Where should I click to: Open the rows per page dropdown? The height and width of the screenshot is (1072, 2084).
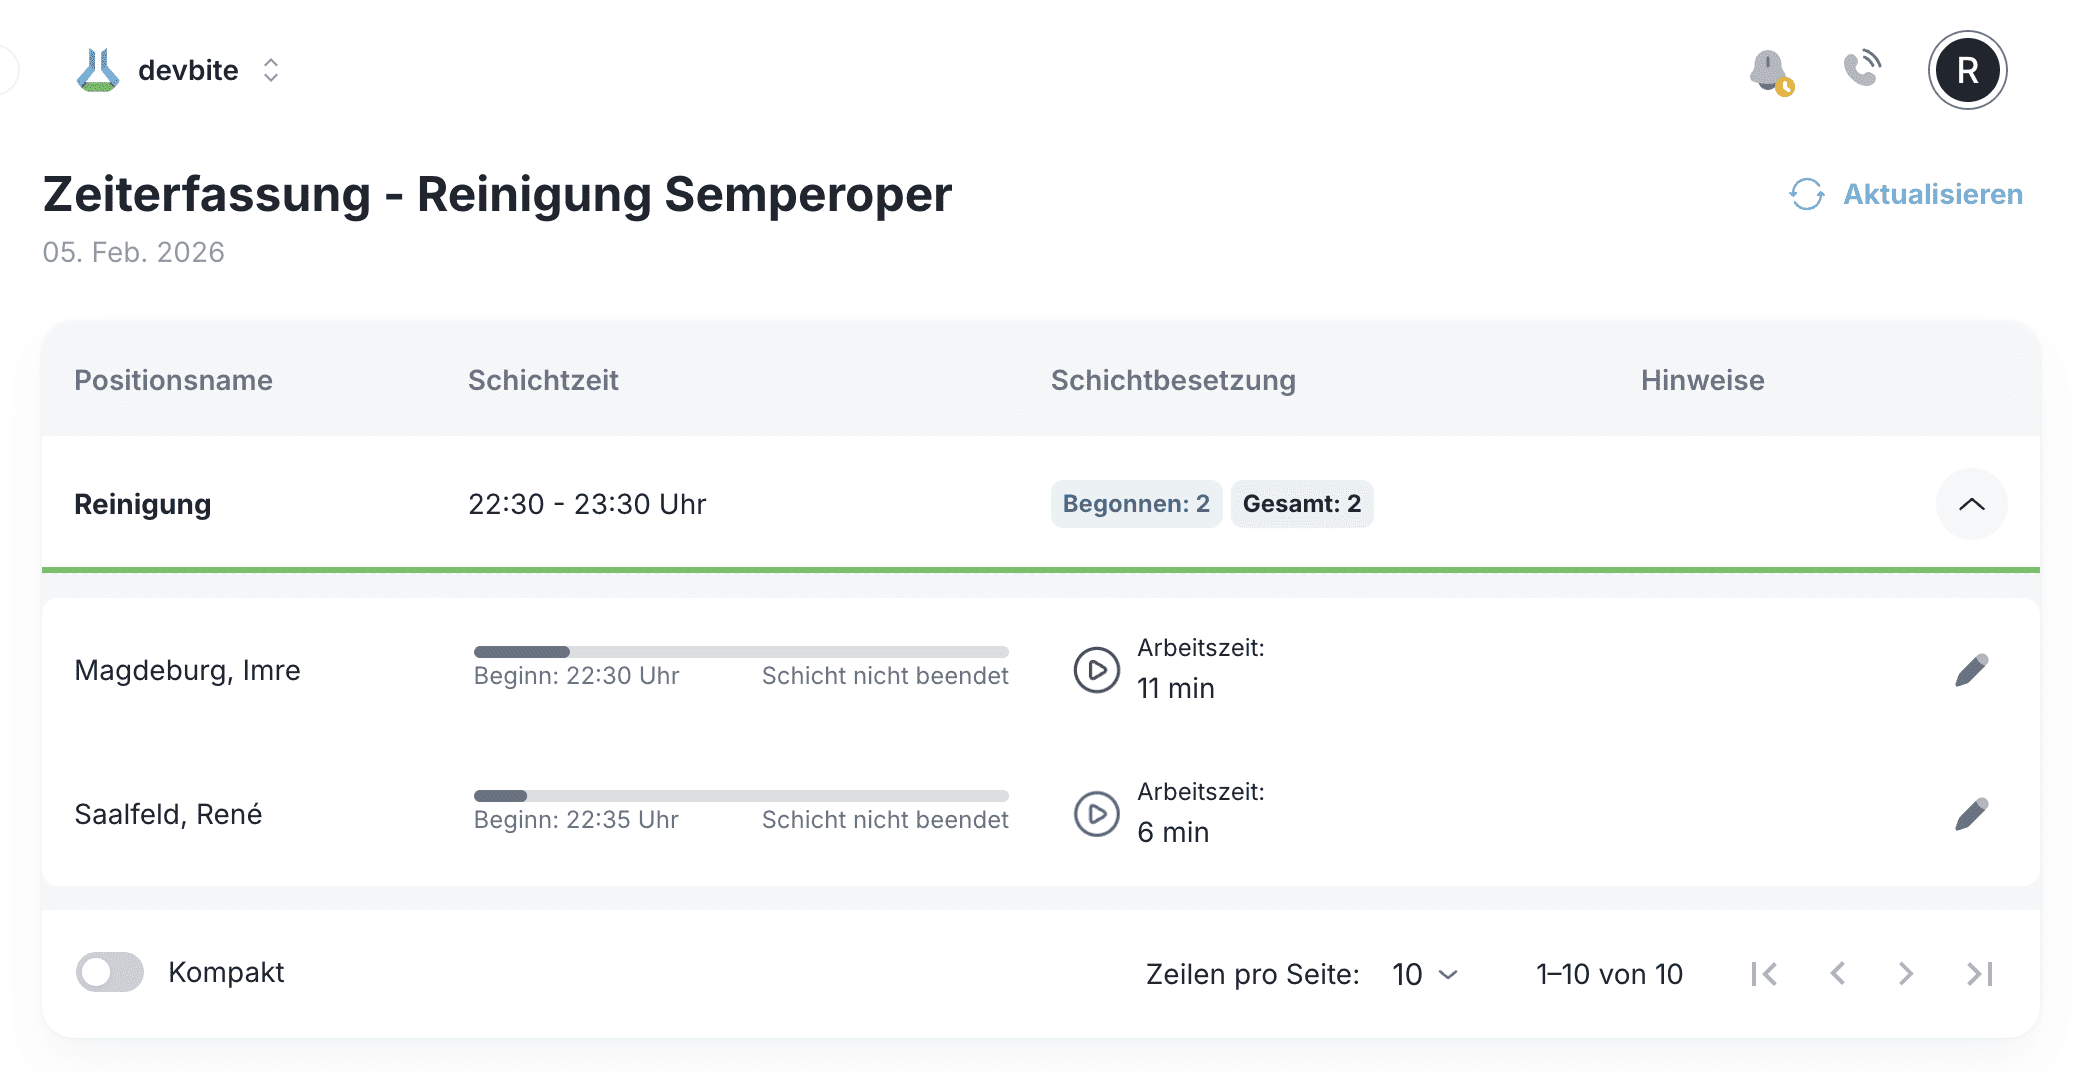point(1425,974)
